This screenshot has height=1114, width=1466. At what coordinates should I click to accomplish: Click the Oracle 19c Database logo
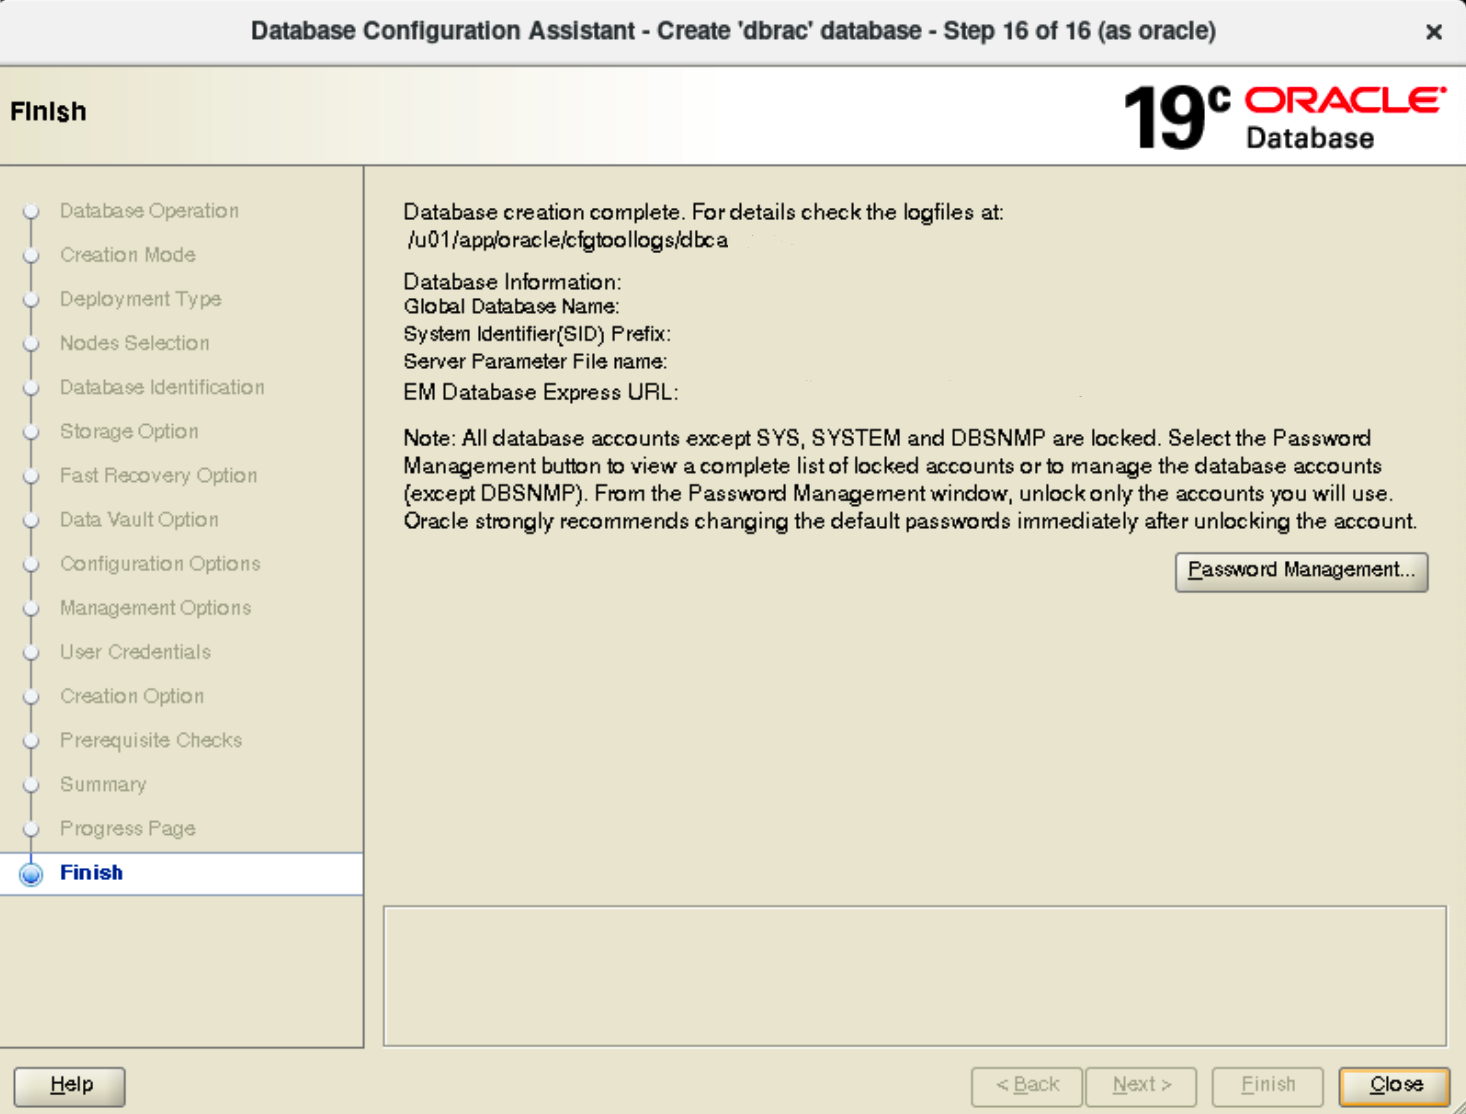[1284, 117]
